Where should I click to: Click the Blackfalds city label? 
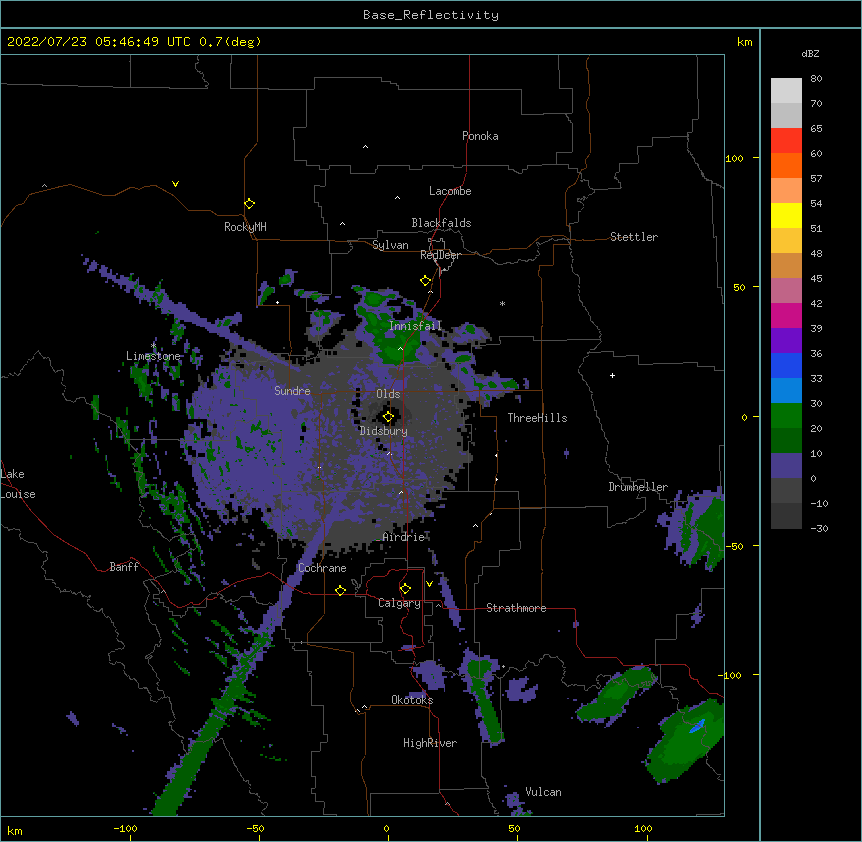pyautogui.click(x=441, y=223)
